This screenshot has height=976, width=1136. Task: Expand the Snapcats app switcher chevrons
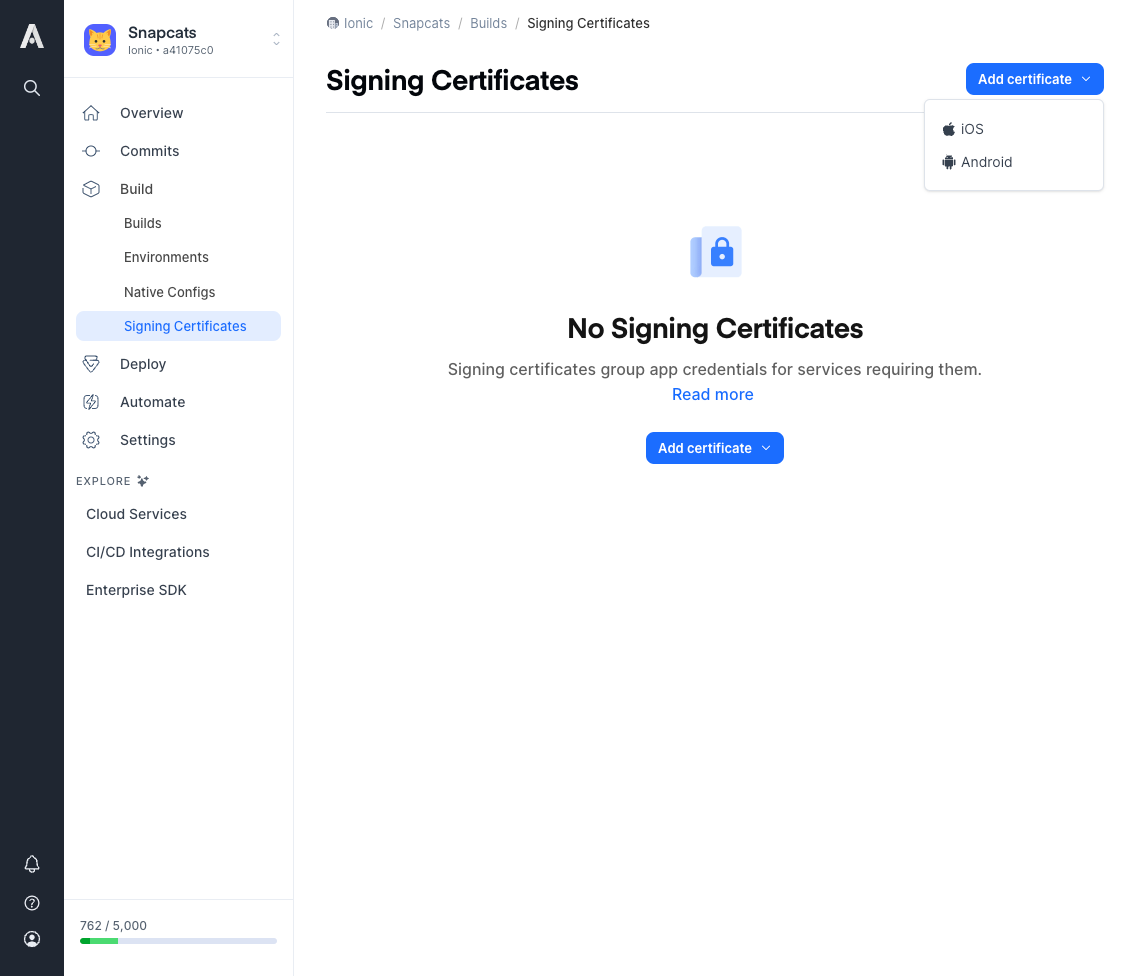(x=276, y=39)
